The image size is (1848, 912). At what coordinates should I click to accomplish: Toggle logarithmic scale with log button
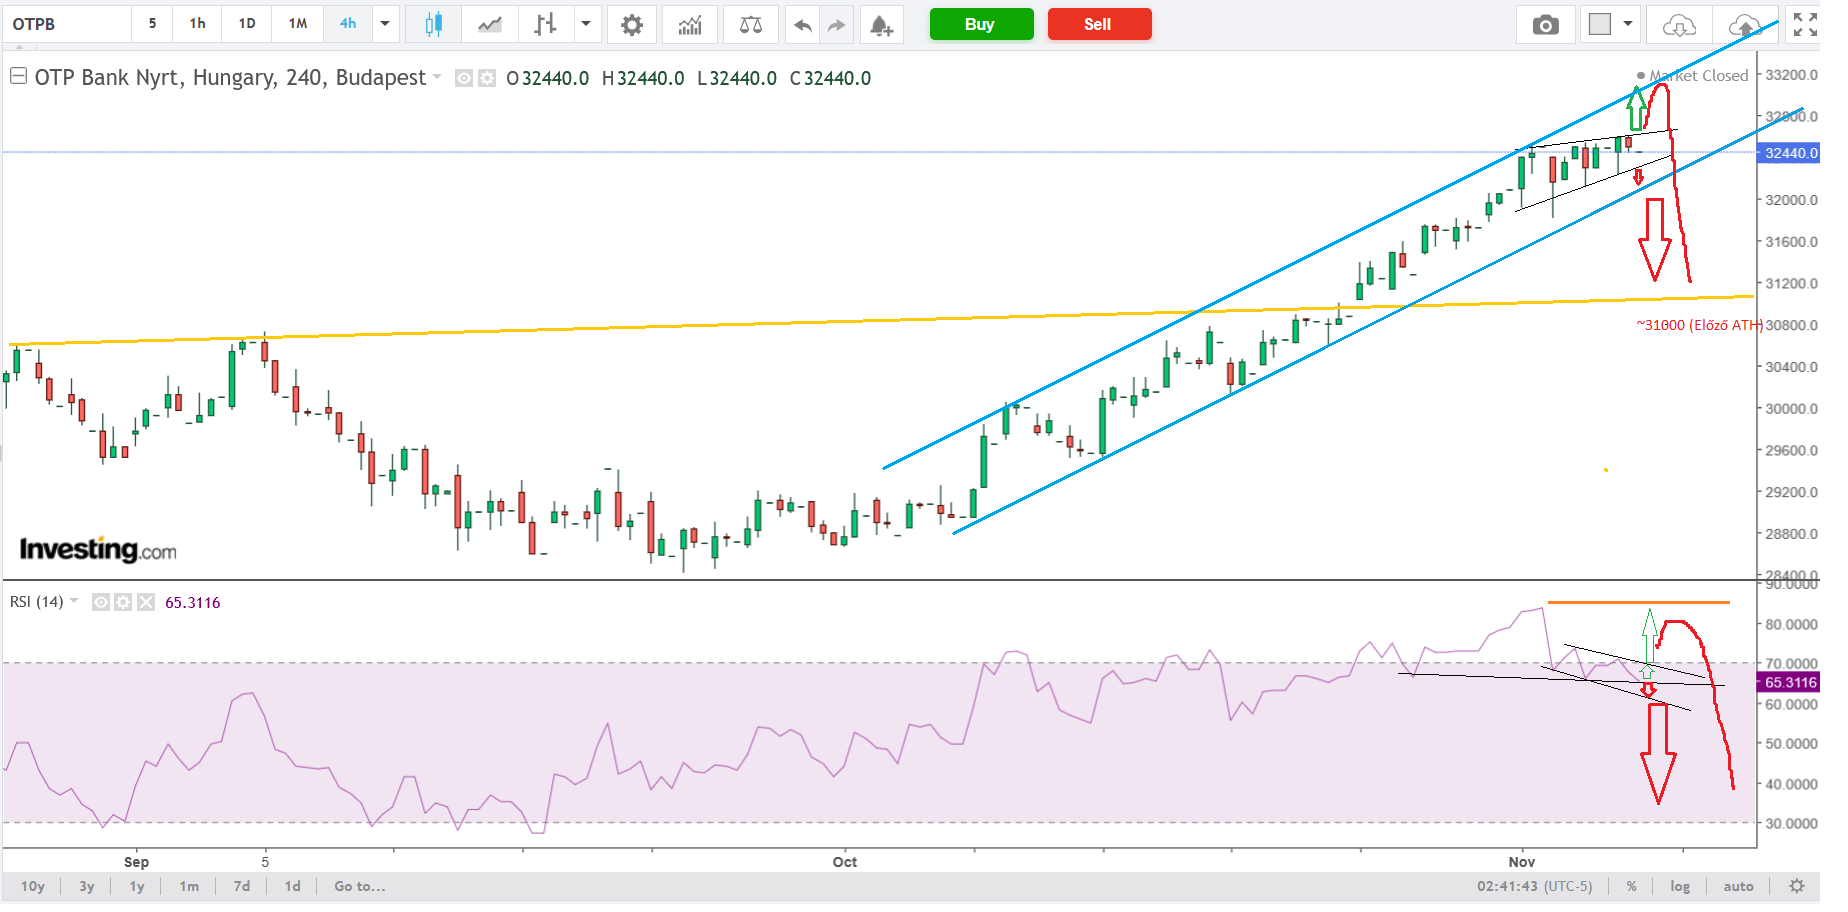(x=1680, y=886)
